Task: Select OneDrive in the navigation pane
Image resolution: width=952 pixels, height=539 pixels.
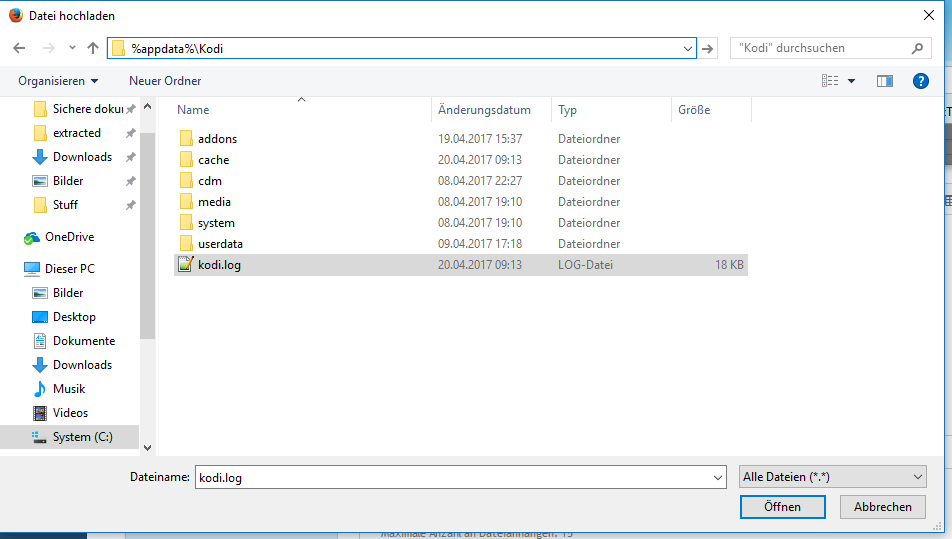Action: (69, 237)
